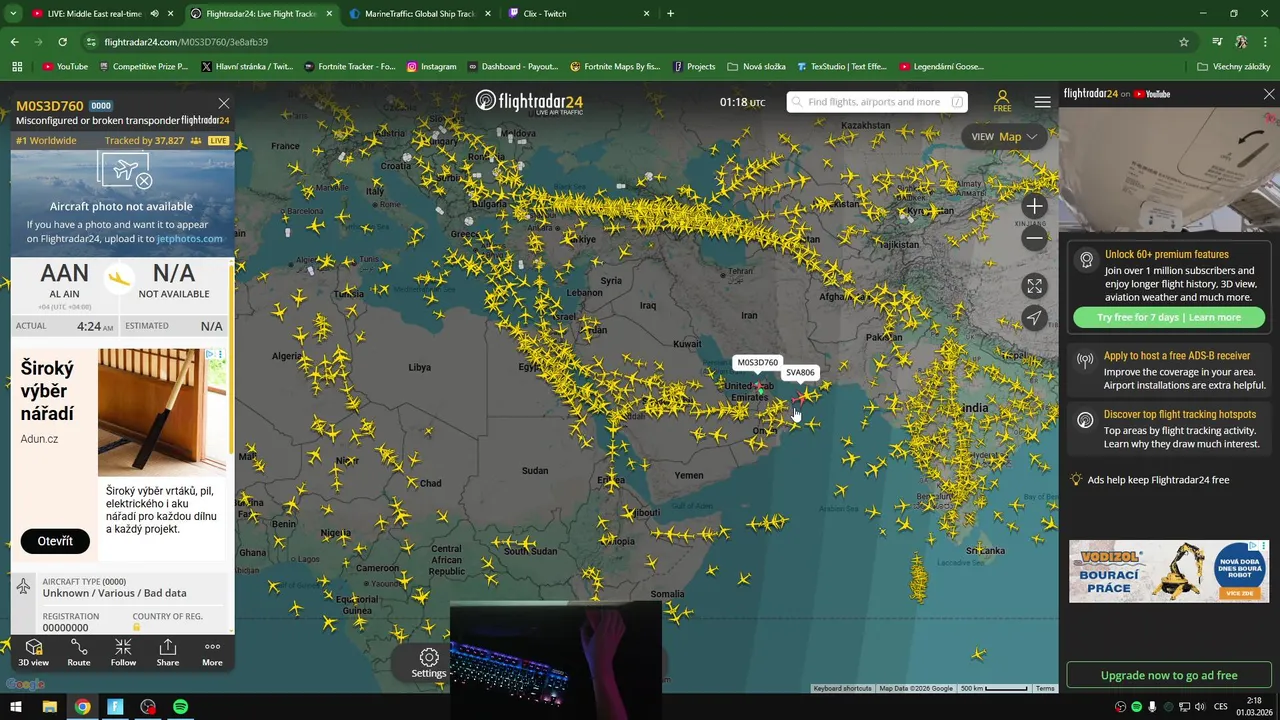Show the flight Route
This screenshot has height=720, width=1280.
coord(79,652)
